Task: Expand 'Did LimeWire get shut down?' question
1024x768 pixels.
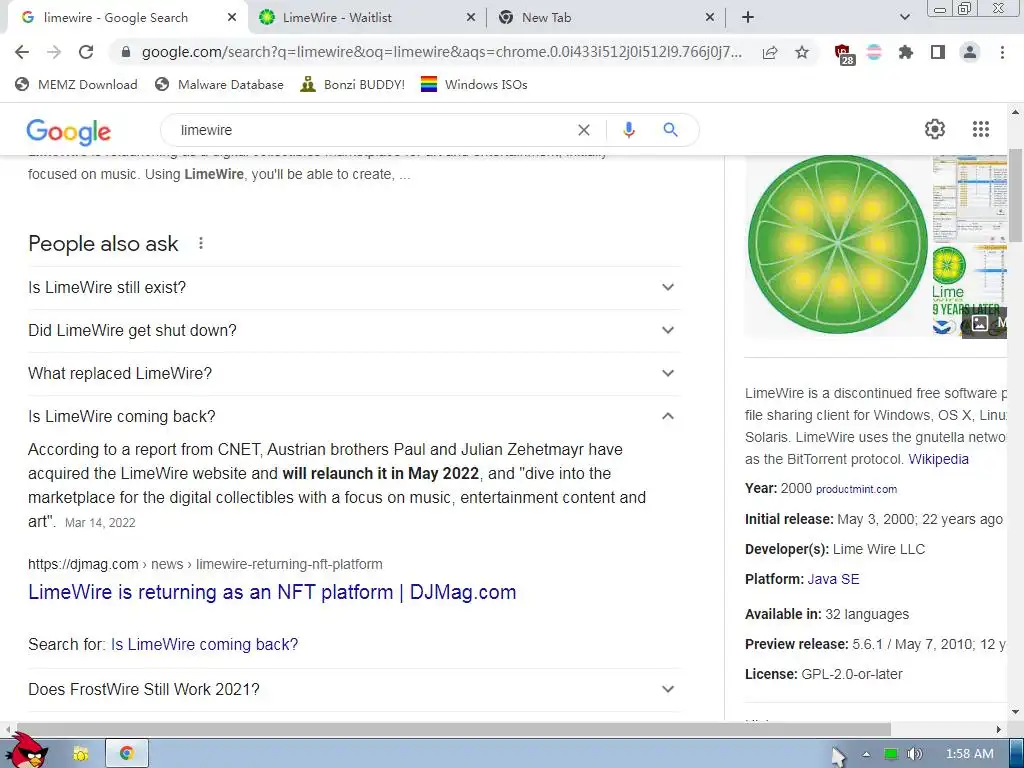Action: 353,330
